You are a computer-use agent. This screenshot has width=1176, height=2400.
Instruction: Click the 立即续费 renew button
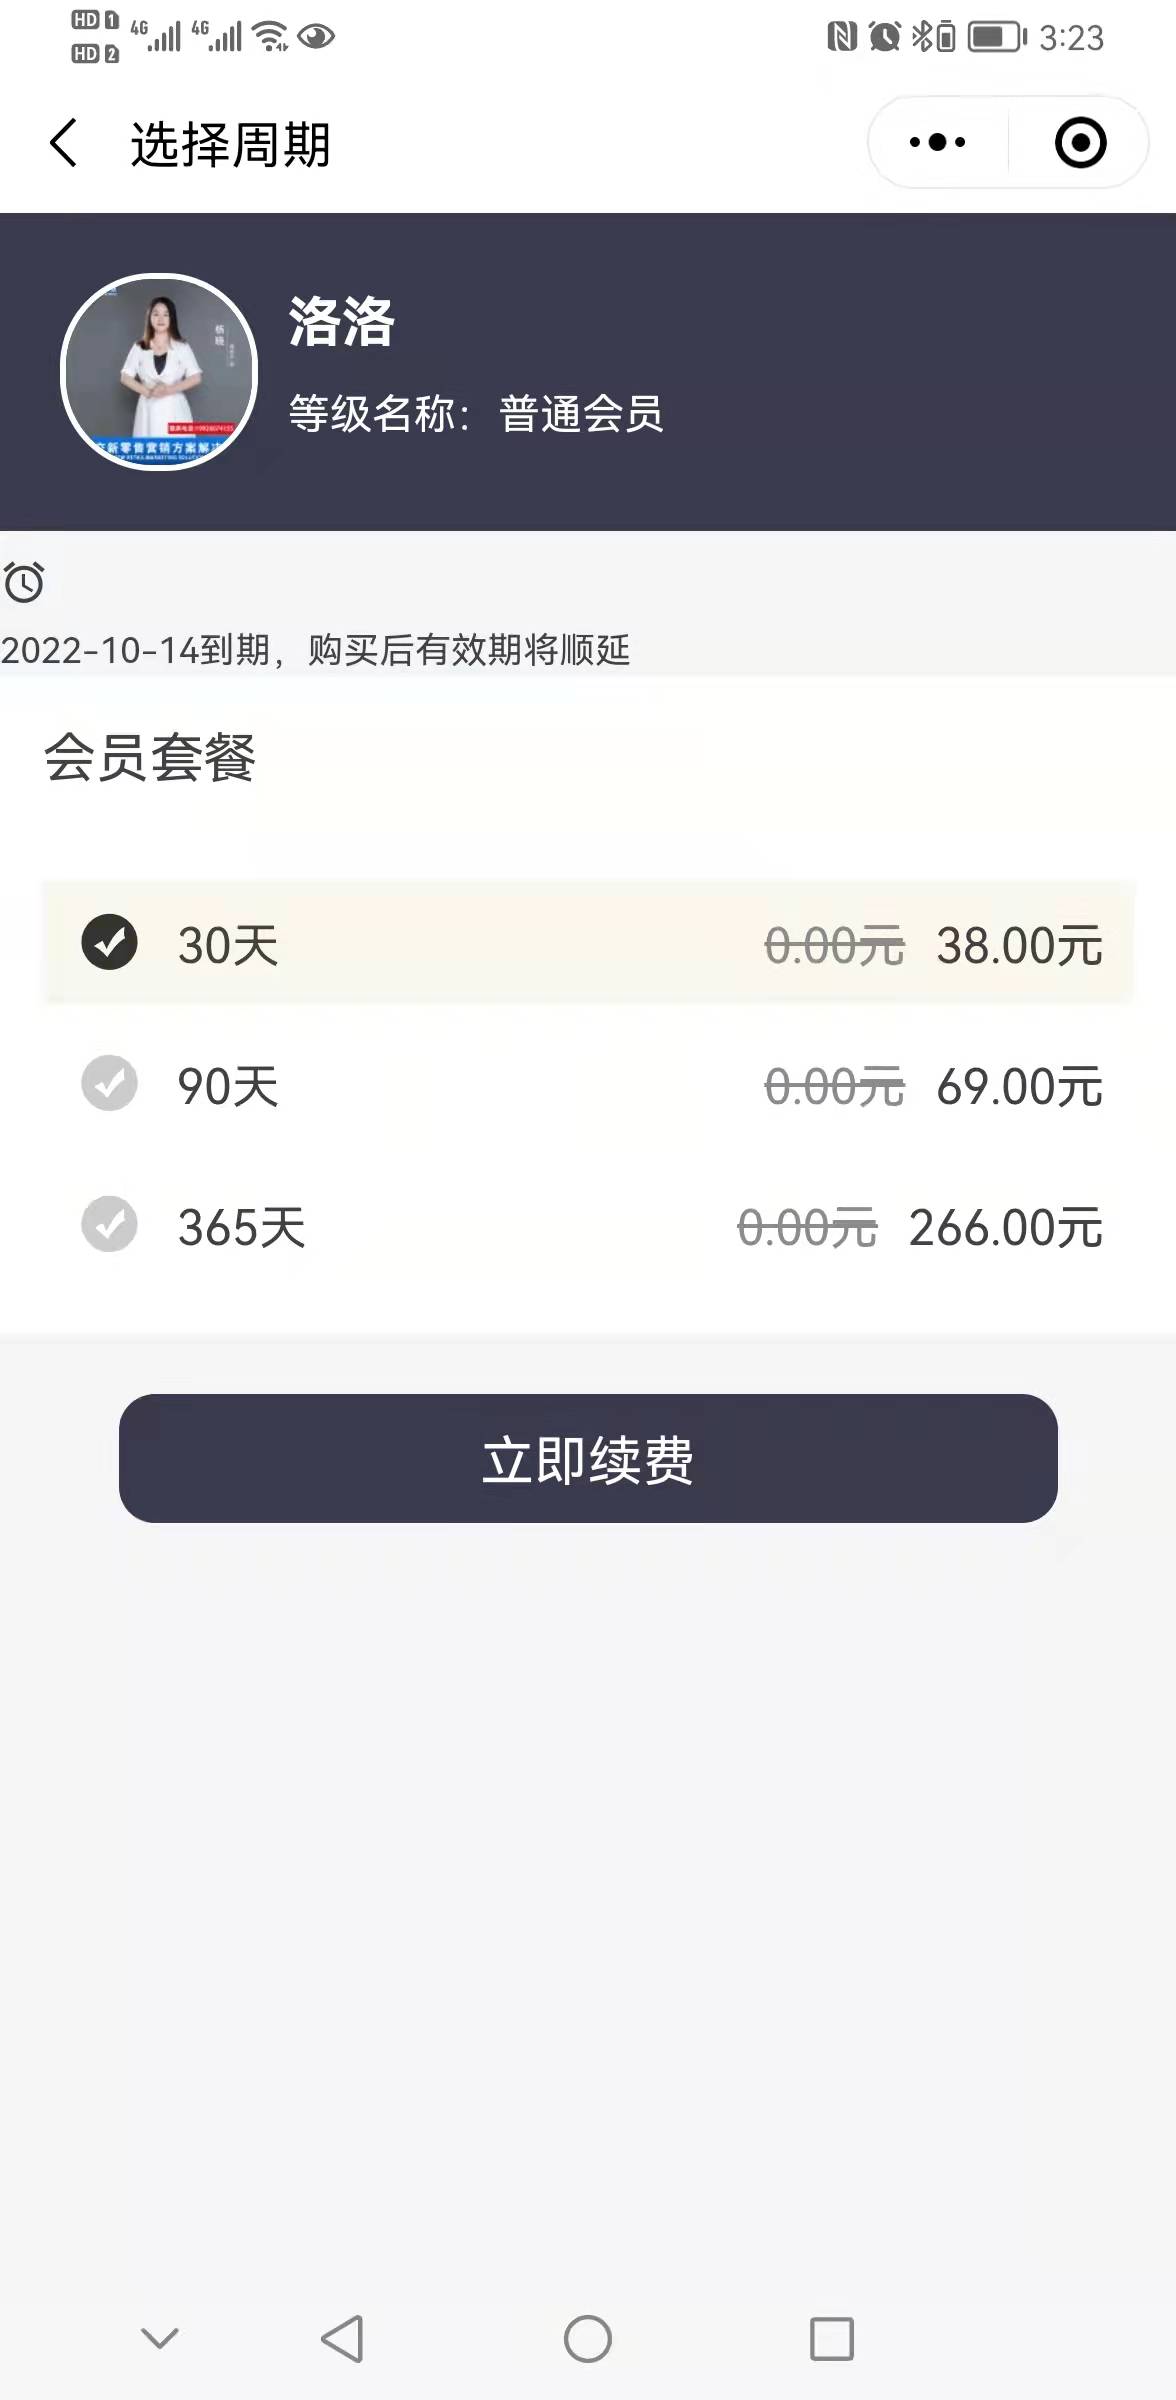[x=588, y=1459]
